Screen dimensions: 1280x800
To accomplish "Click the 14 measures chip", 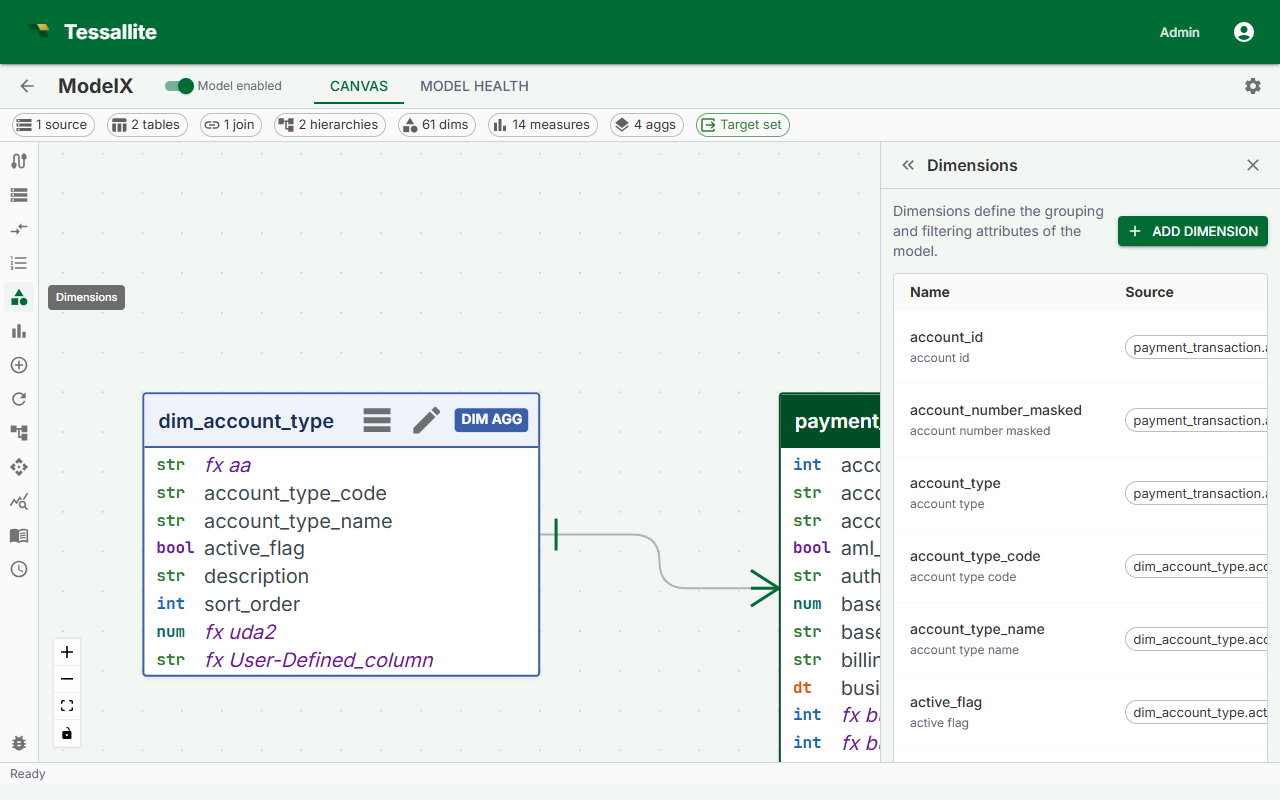I will point(543,125).
